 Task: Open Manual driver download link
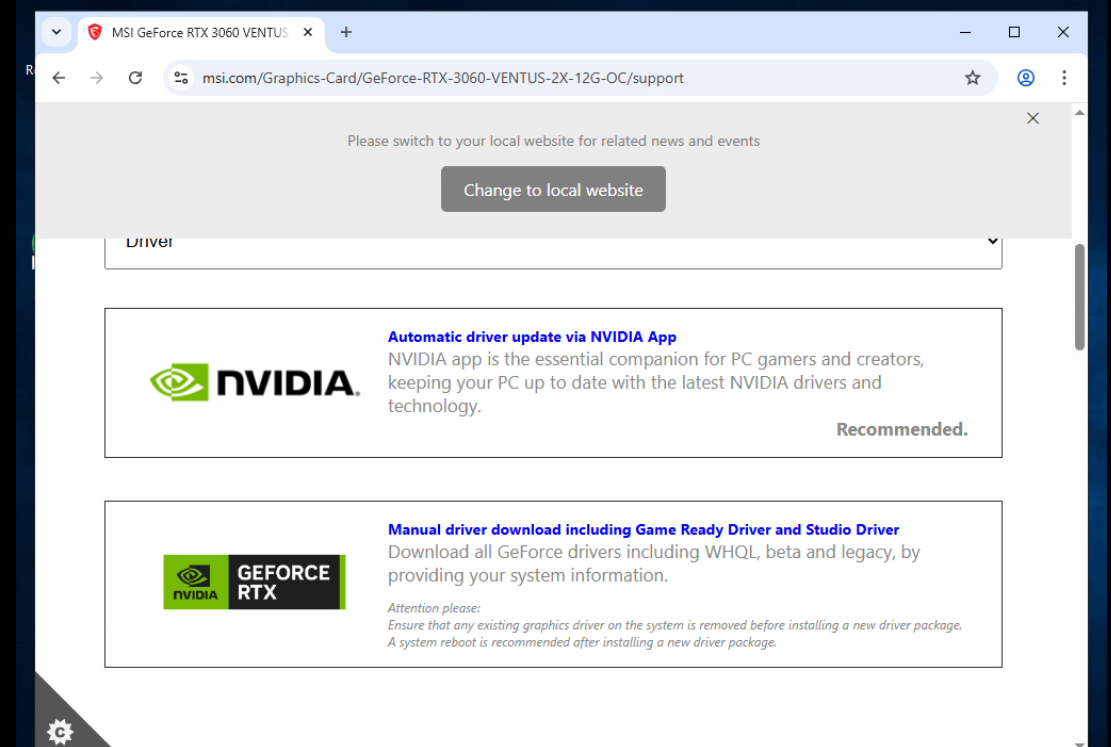643,530
